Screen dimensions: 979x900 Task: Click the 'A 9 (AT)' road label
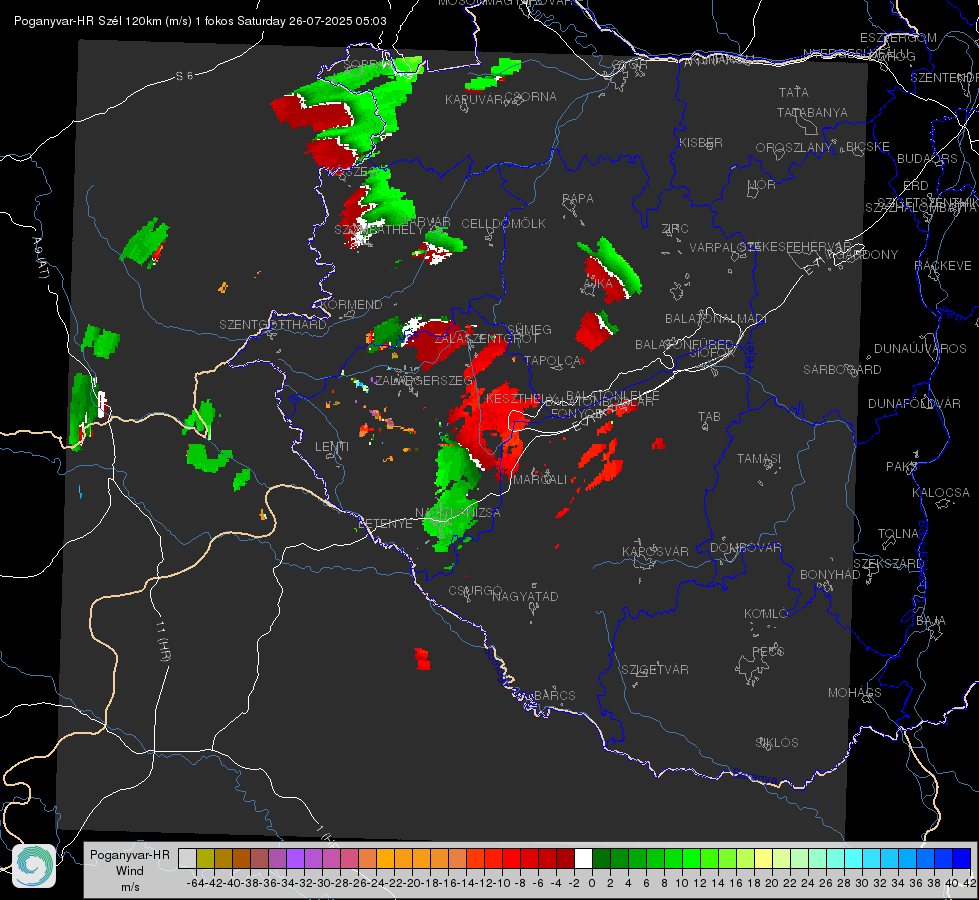pyautogui.click(x=40, y=258)
